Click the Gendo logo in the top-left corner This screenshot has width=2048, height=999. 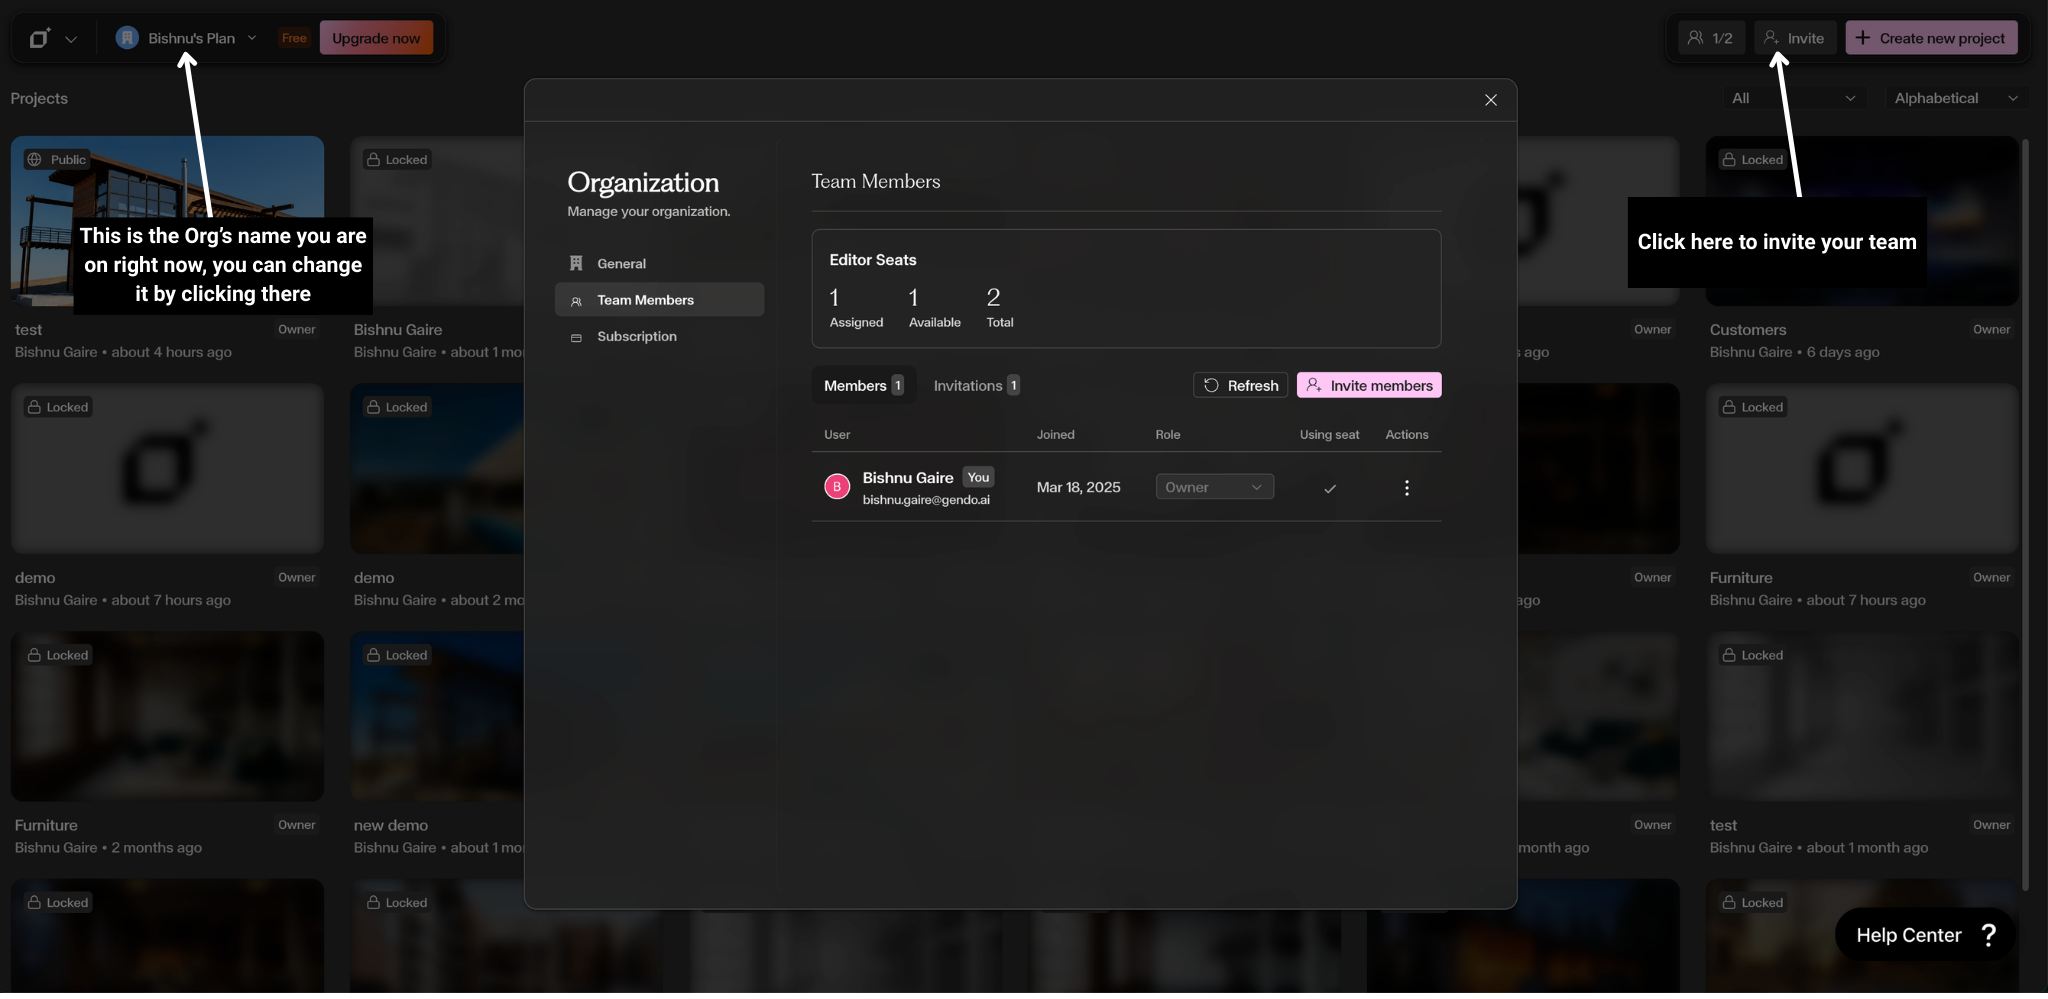40,37
